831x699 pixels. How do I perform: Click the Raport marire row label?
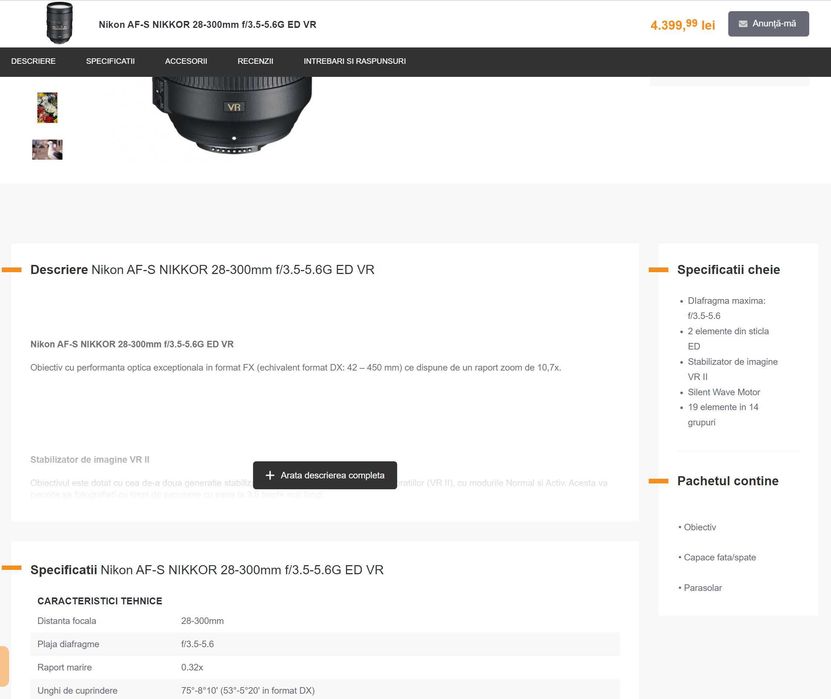click(x=65, y=667)
